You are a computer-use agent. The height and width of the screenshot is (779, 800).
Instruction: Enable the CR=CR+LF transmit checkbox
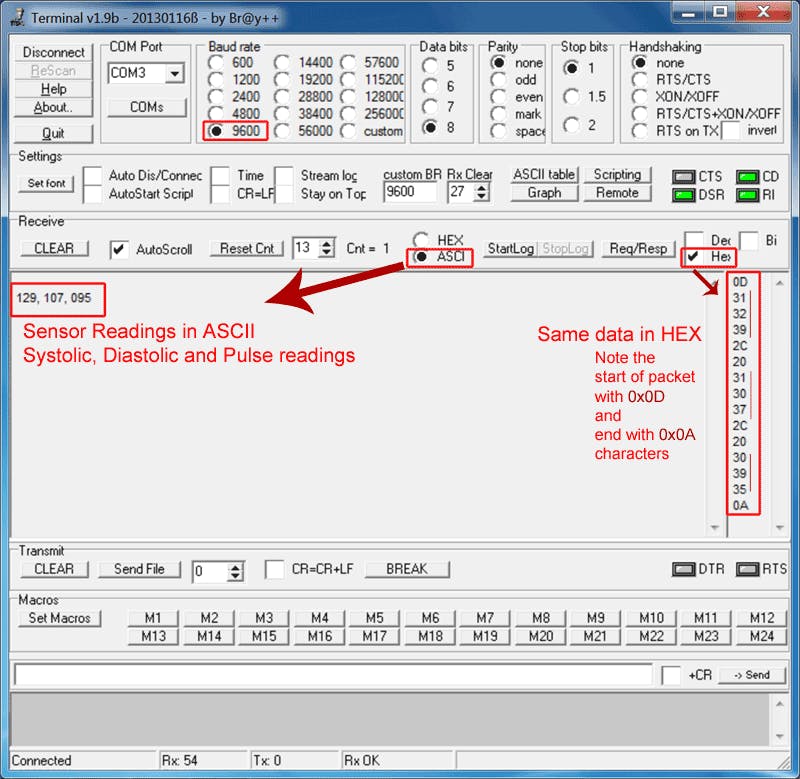pos(274,569)
